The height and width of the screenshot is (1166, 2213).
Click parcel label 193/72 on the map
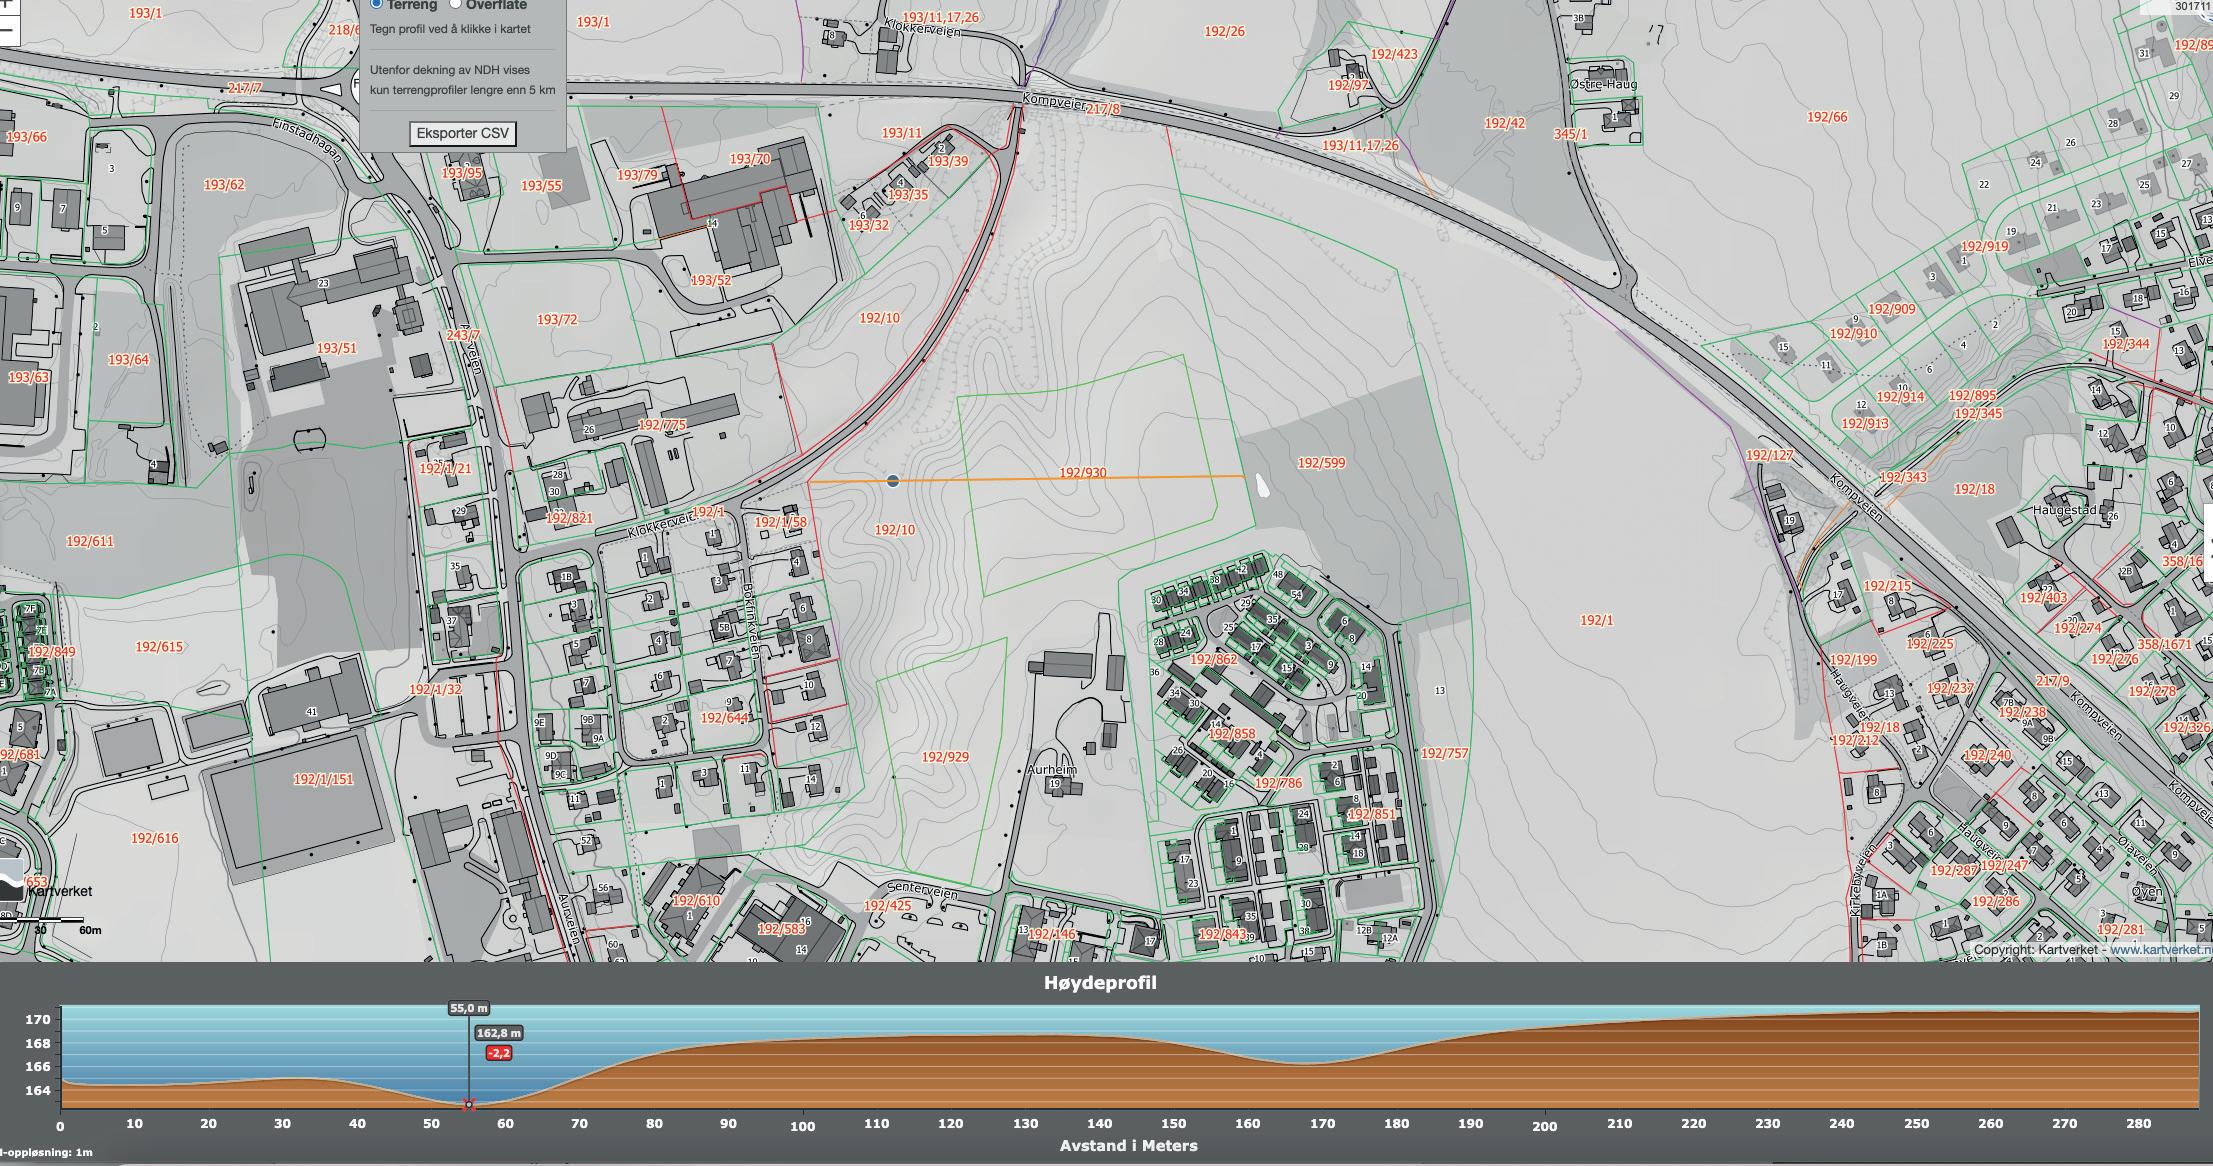click(557, 320)
